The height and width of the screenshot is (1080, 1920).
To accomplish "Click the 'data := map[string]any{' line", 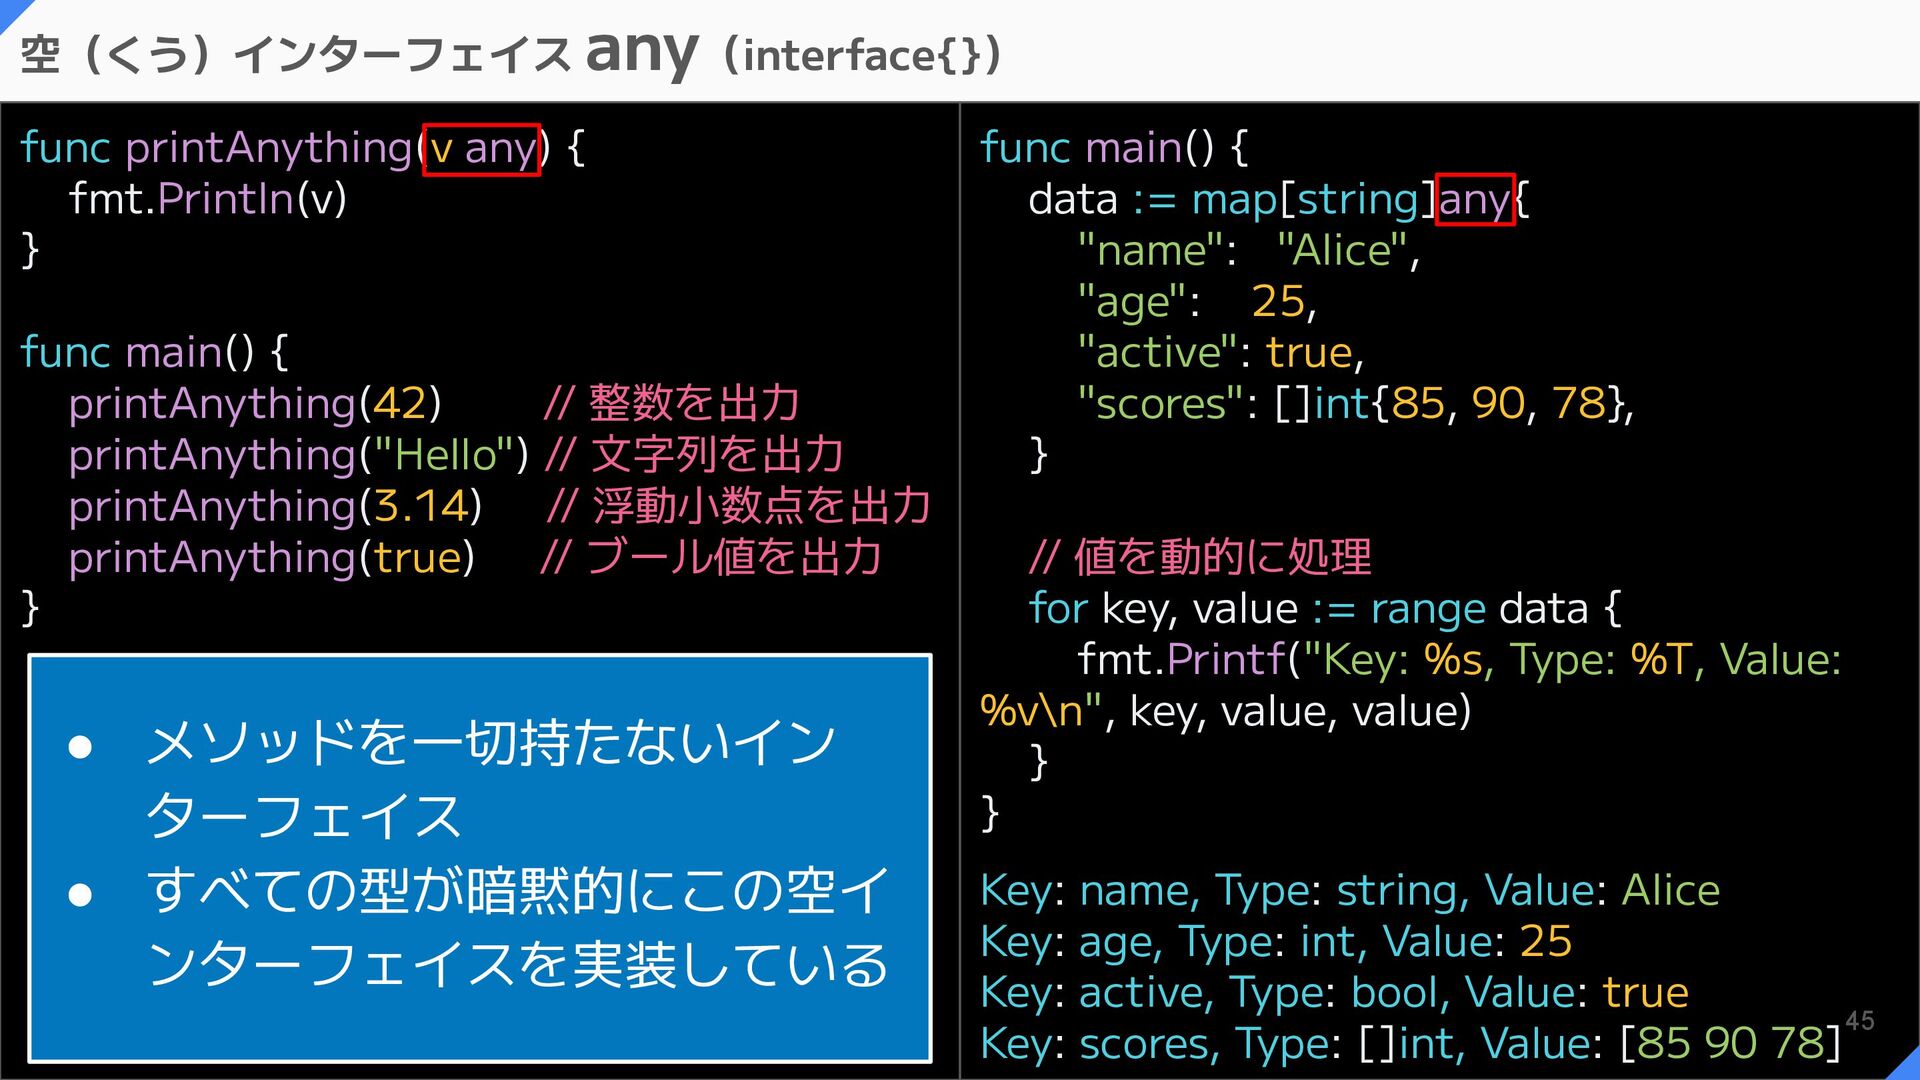I will coord(1279,199).
